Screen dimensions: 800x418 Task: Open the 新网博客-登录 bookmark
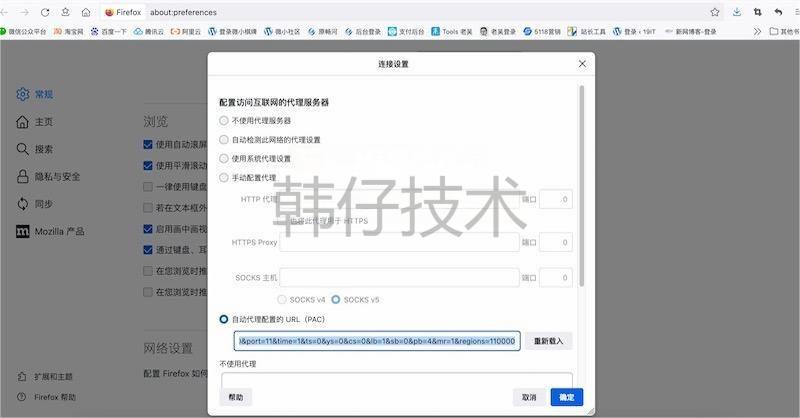tap(690, 32)
